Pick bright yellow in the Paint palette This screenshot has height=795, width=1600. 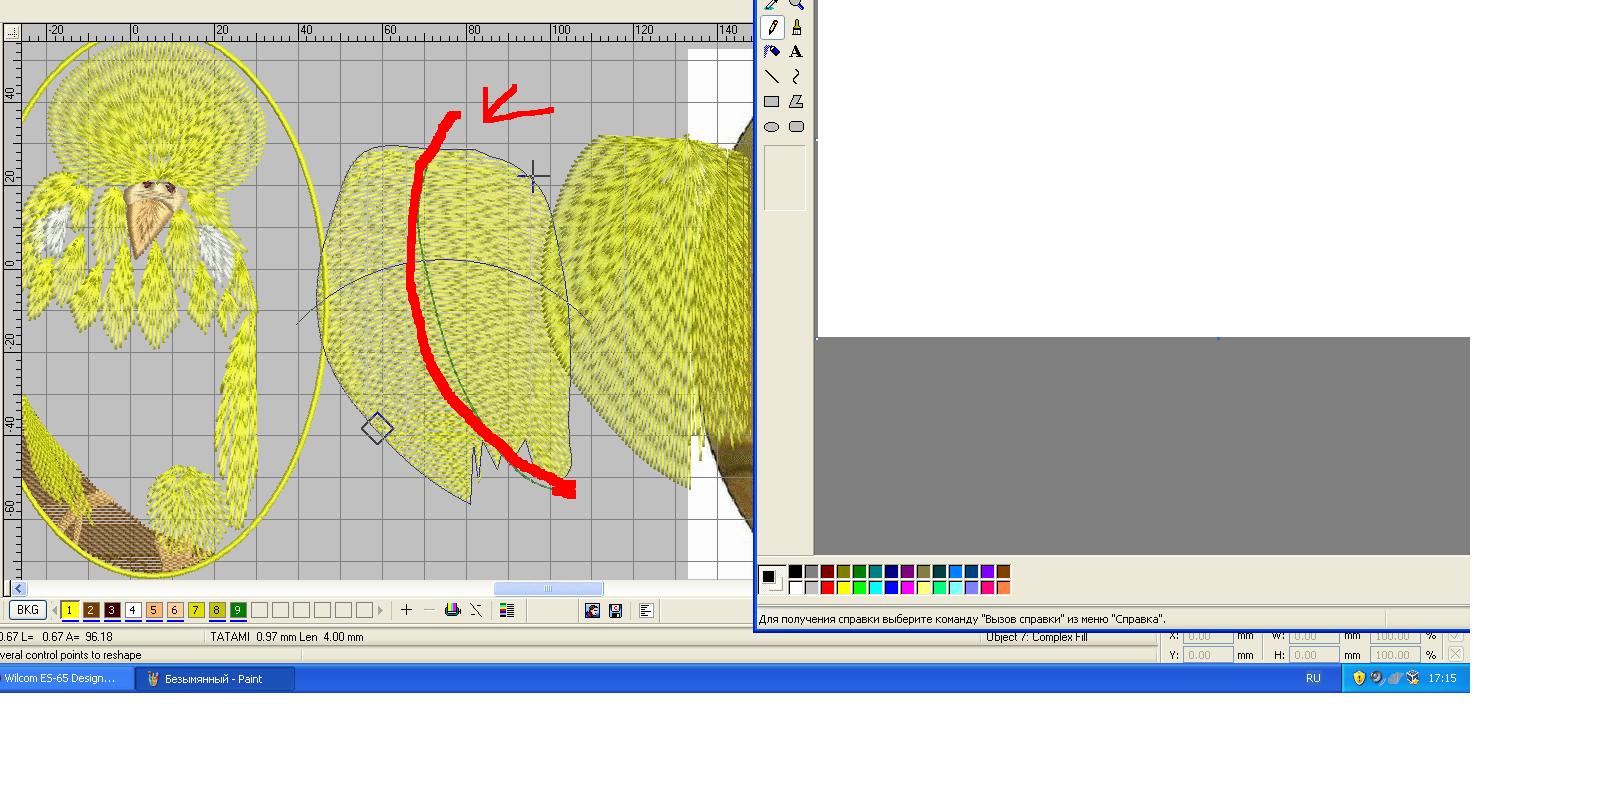tap(843, 588)
